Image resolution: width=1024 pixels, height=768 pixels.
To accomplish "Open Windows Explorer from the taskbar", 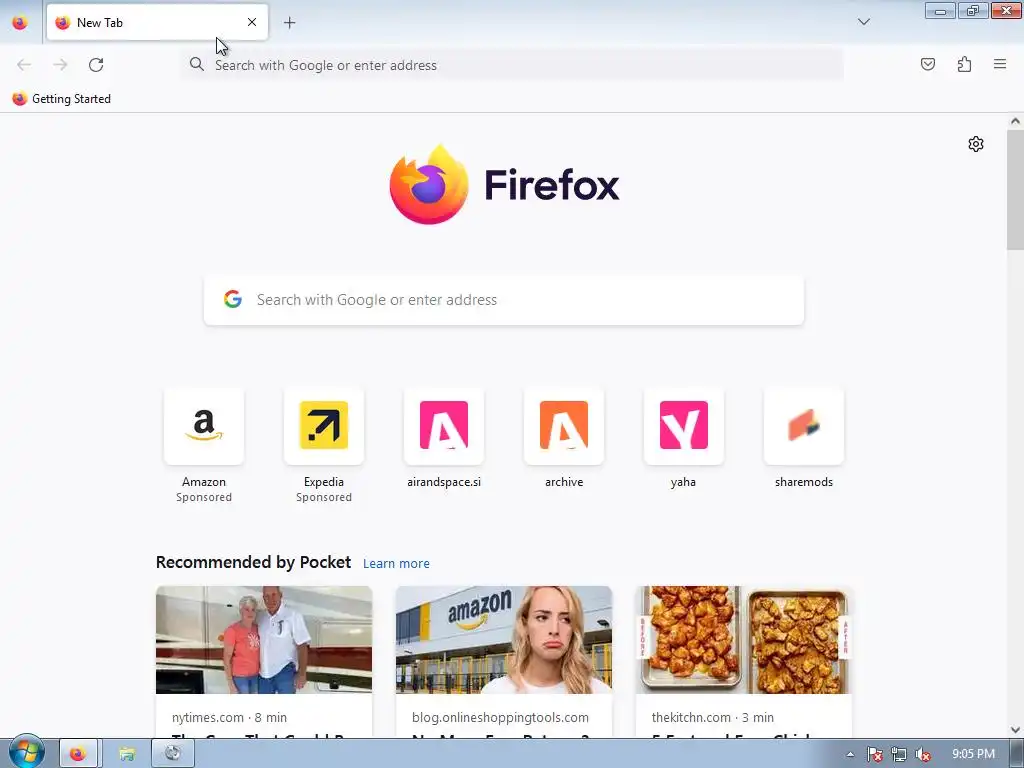I will tap(127, 754).
